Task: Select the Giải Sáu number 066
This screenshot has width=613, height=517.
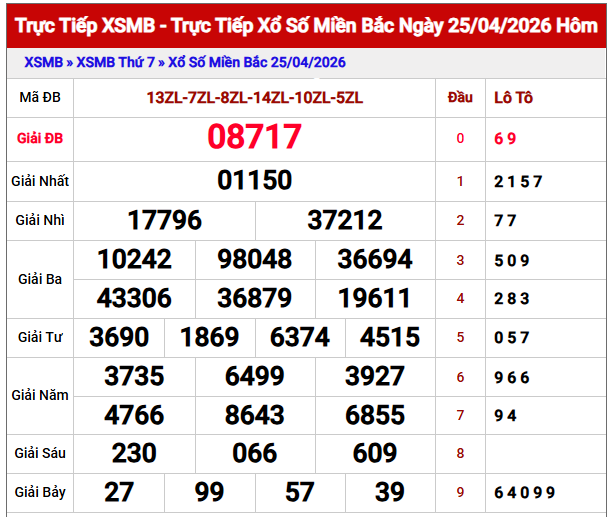Action: 255,453
